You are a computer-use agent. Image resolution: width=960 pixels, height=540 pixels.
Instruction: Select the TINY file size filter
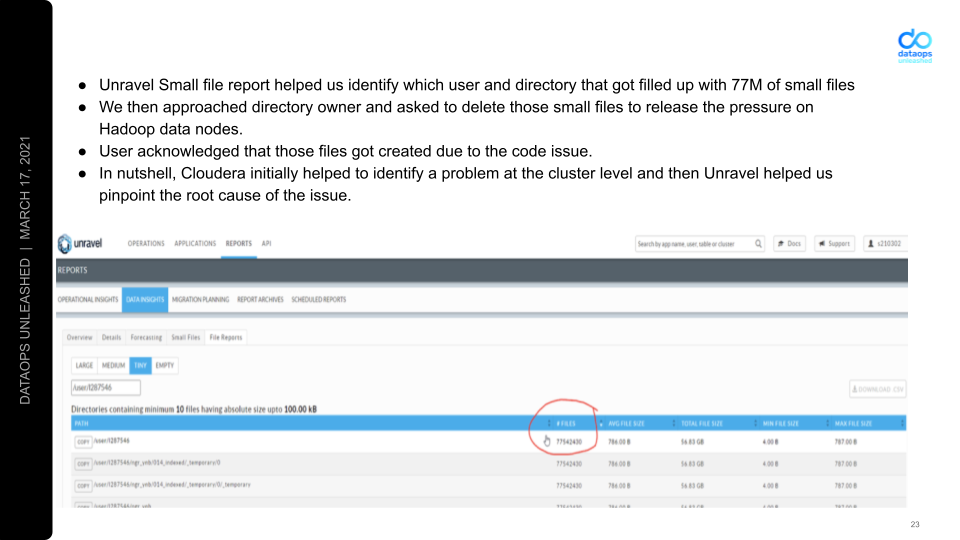coord(140,366)
